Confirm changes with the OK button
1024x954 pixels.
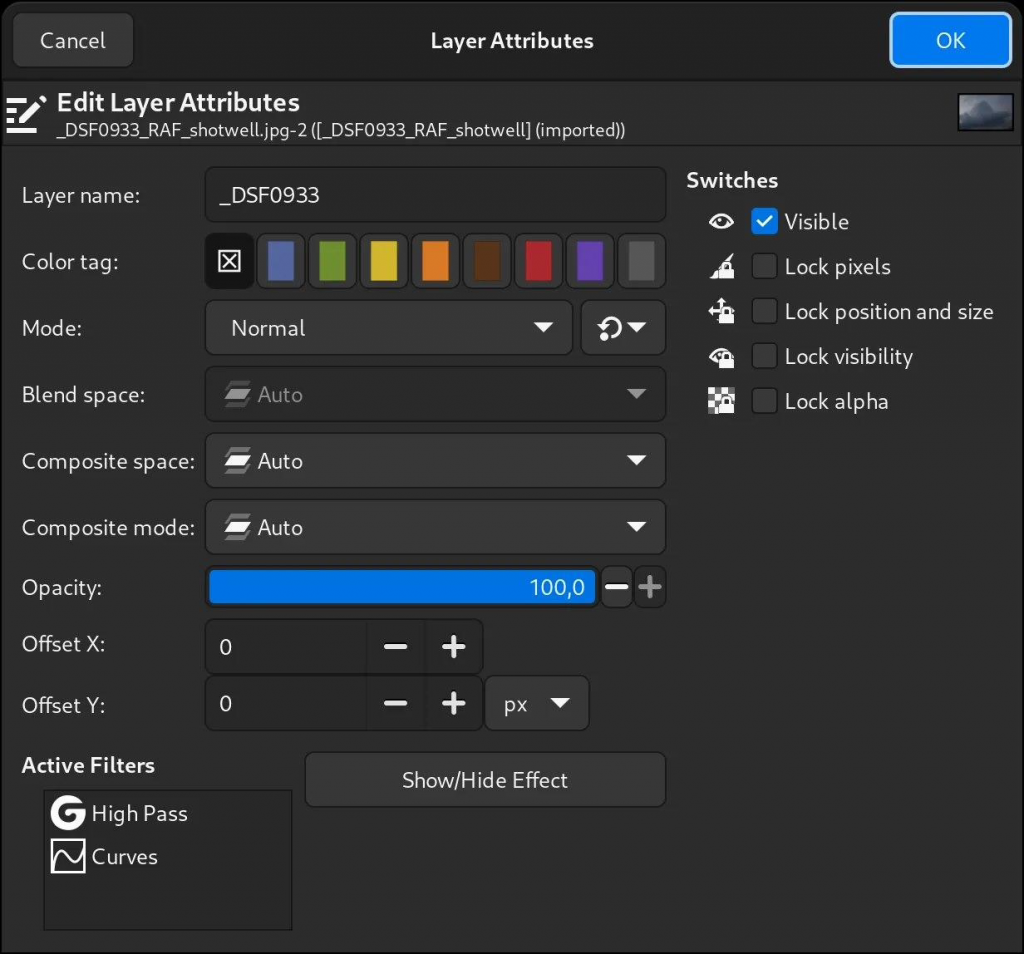pyautogui.click(x=949, y=40)
